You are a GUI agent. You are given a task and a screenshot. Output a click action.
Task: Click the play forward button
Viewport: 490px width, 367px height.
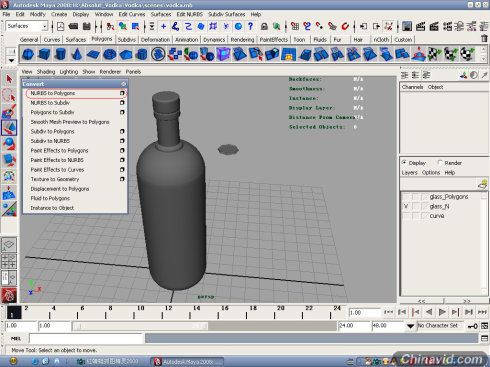442,312
